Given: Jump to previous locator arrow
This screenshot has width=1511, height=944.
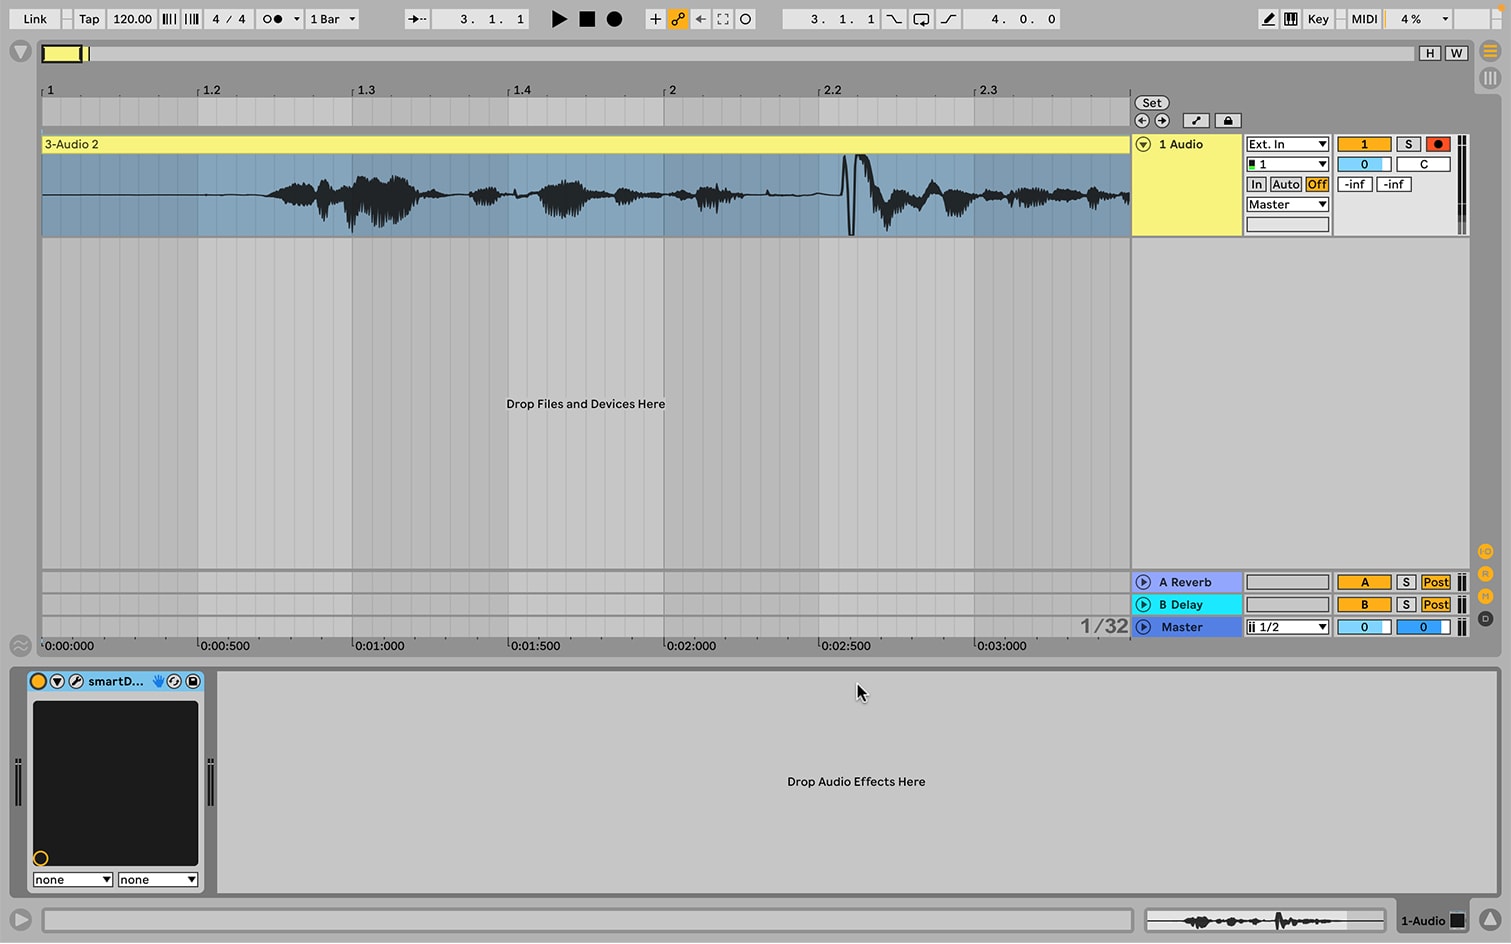Looking at the screenshot, I should click(1142, 121).
